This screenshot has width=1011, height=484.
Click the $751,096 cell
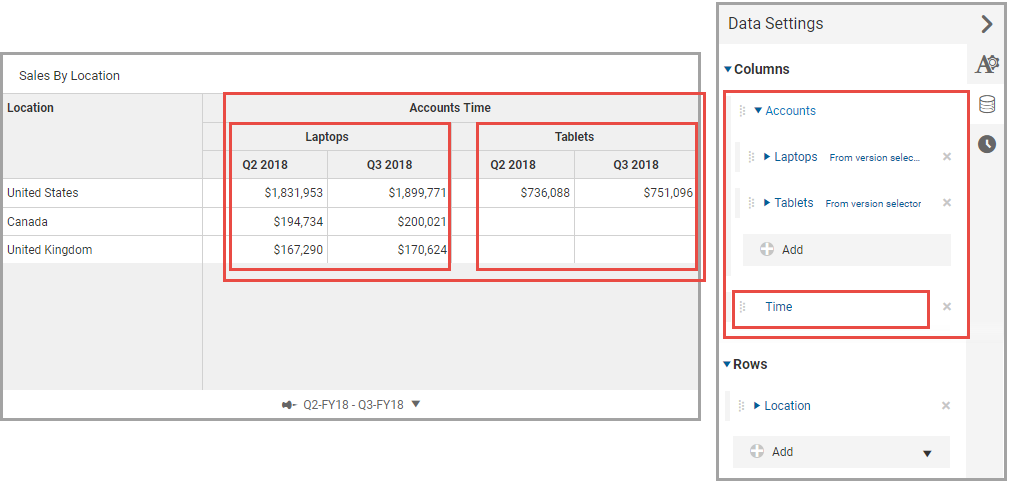(668, 193)
